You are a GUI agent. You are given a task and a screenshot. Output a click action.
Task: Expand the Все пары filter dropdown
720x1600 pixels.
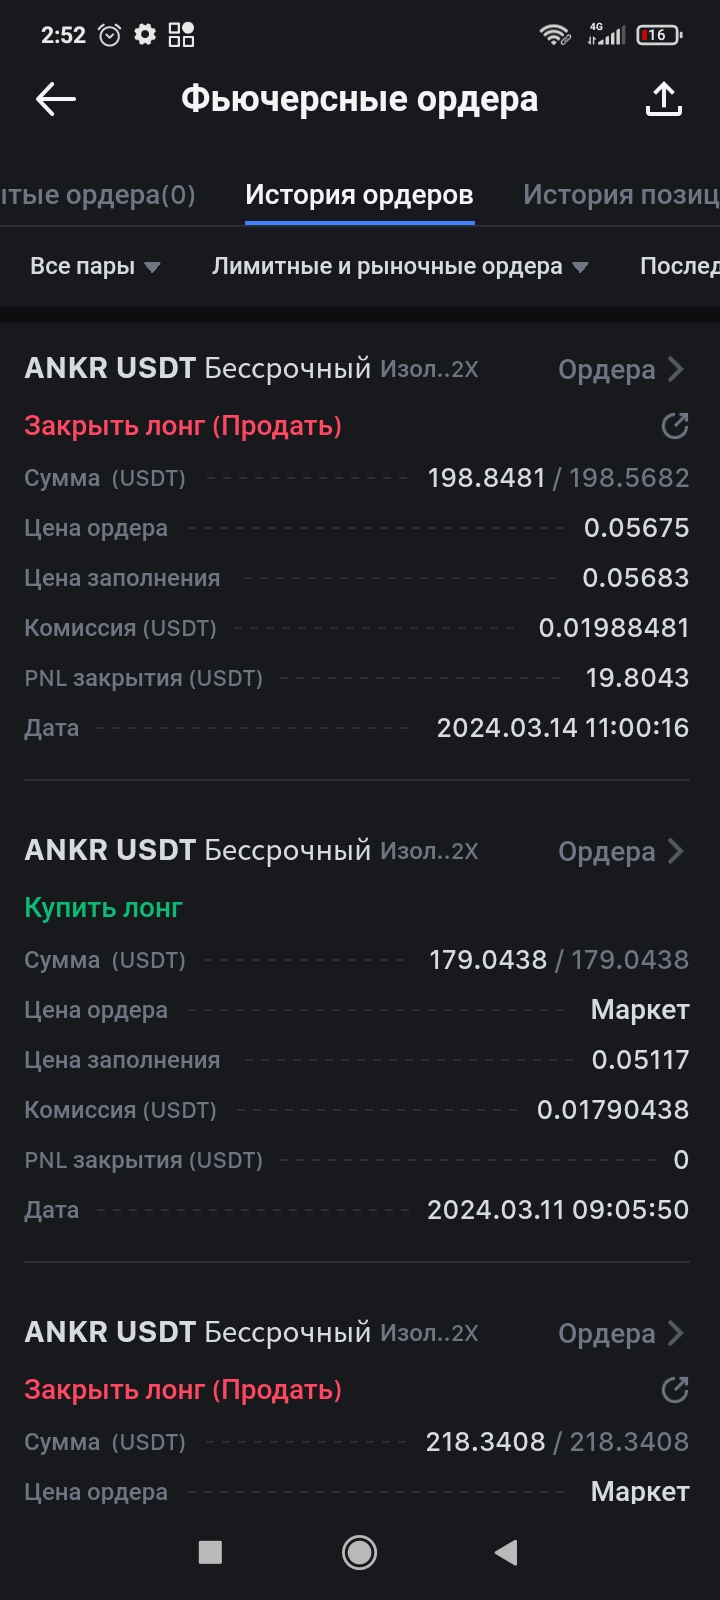pyautogui.click(x=95, y=266)
